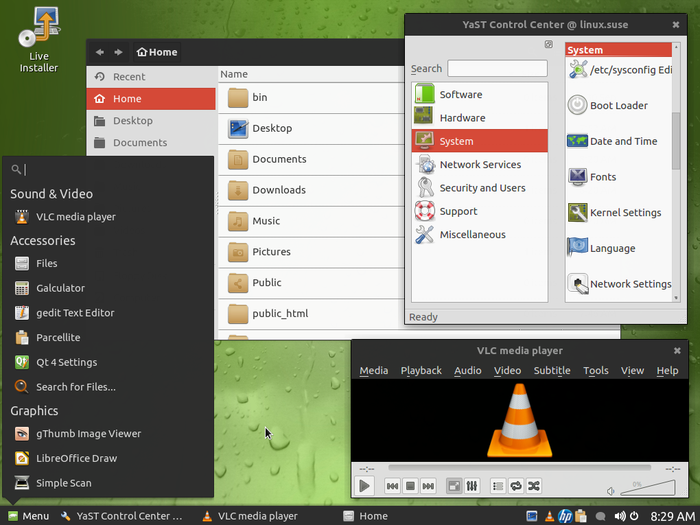Show VLC extended settings equalizer
The width and height of the screenshot is (700, 525).
click(471, 486)
